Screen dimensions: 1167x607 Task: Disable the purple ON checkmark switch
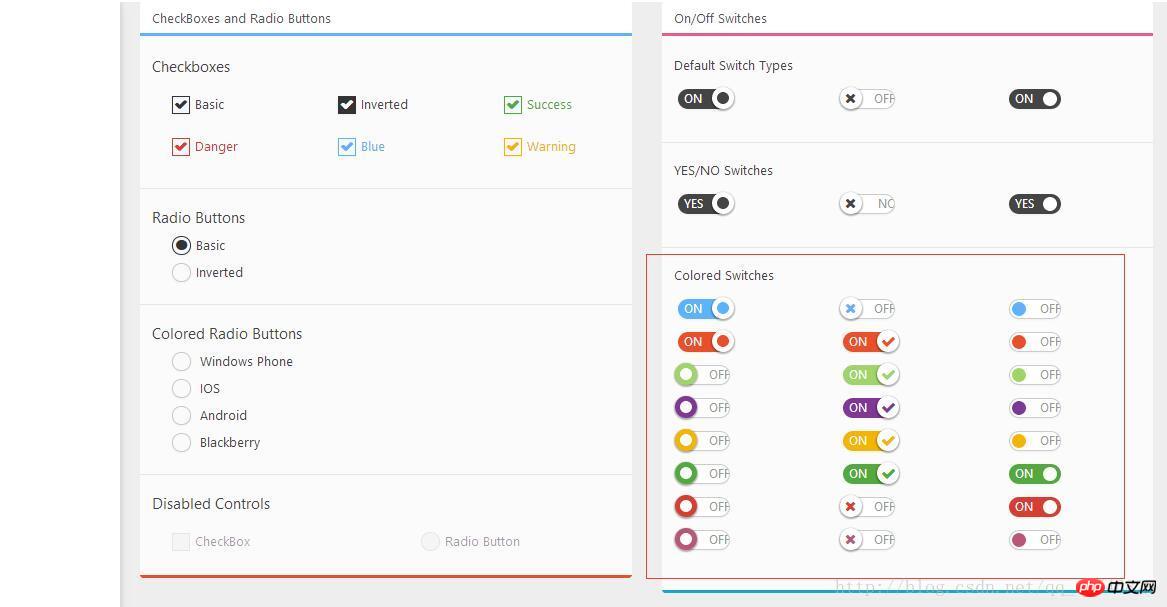click(871, 408)
